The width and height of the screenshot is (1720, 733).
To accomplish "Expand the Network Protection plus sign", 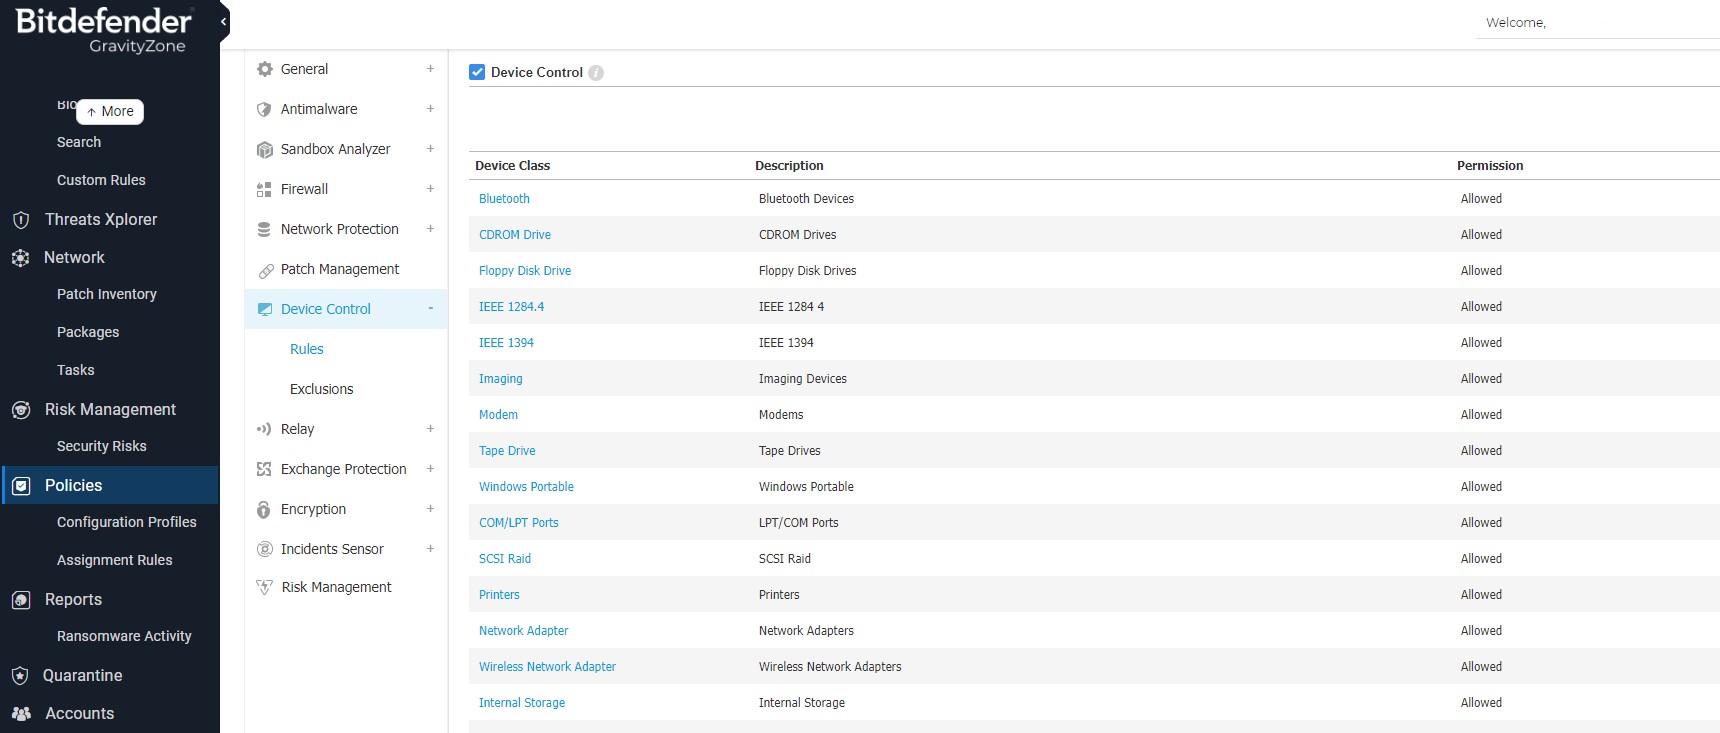I will 430,229.
